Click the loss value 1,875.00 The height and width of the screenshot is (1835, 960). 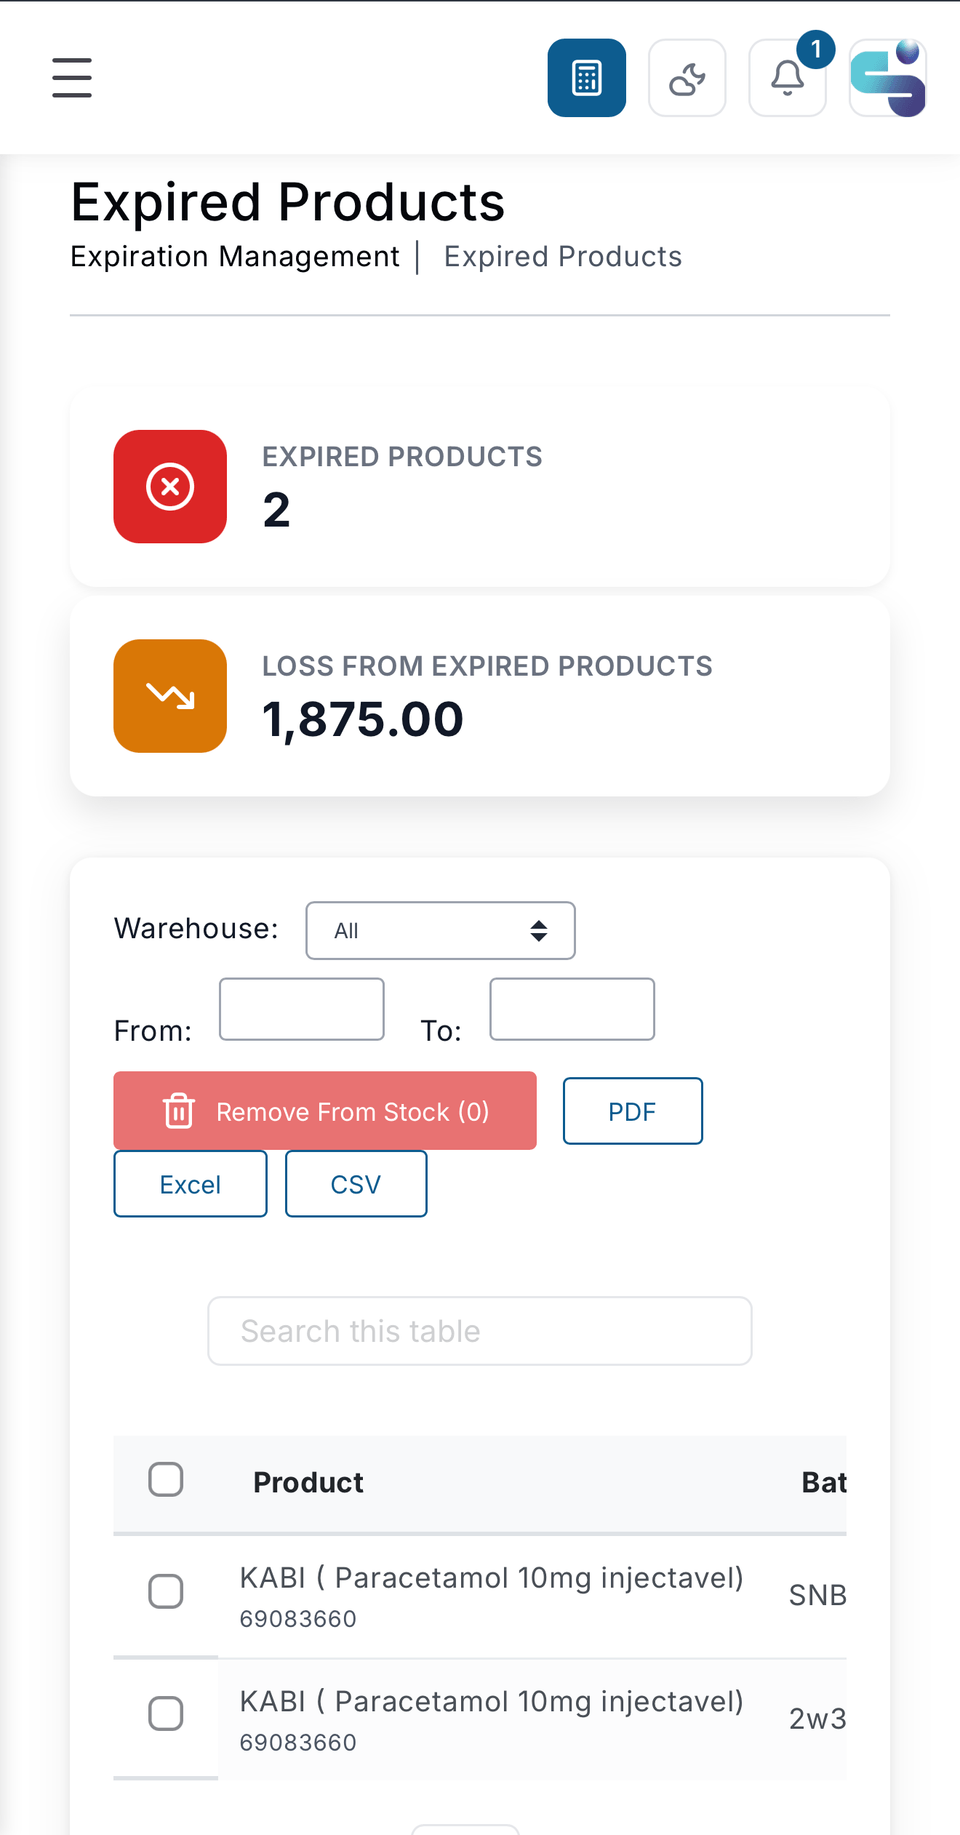(363, 719)
